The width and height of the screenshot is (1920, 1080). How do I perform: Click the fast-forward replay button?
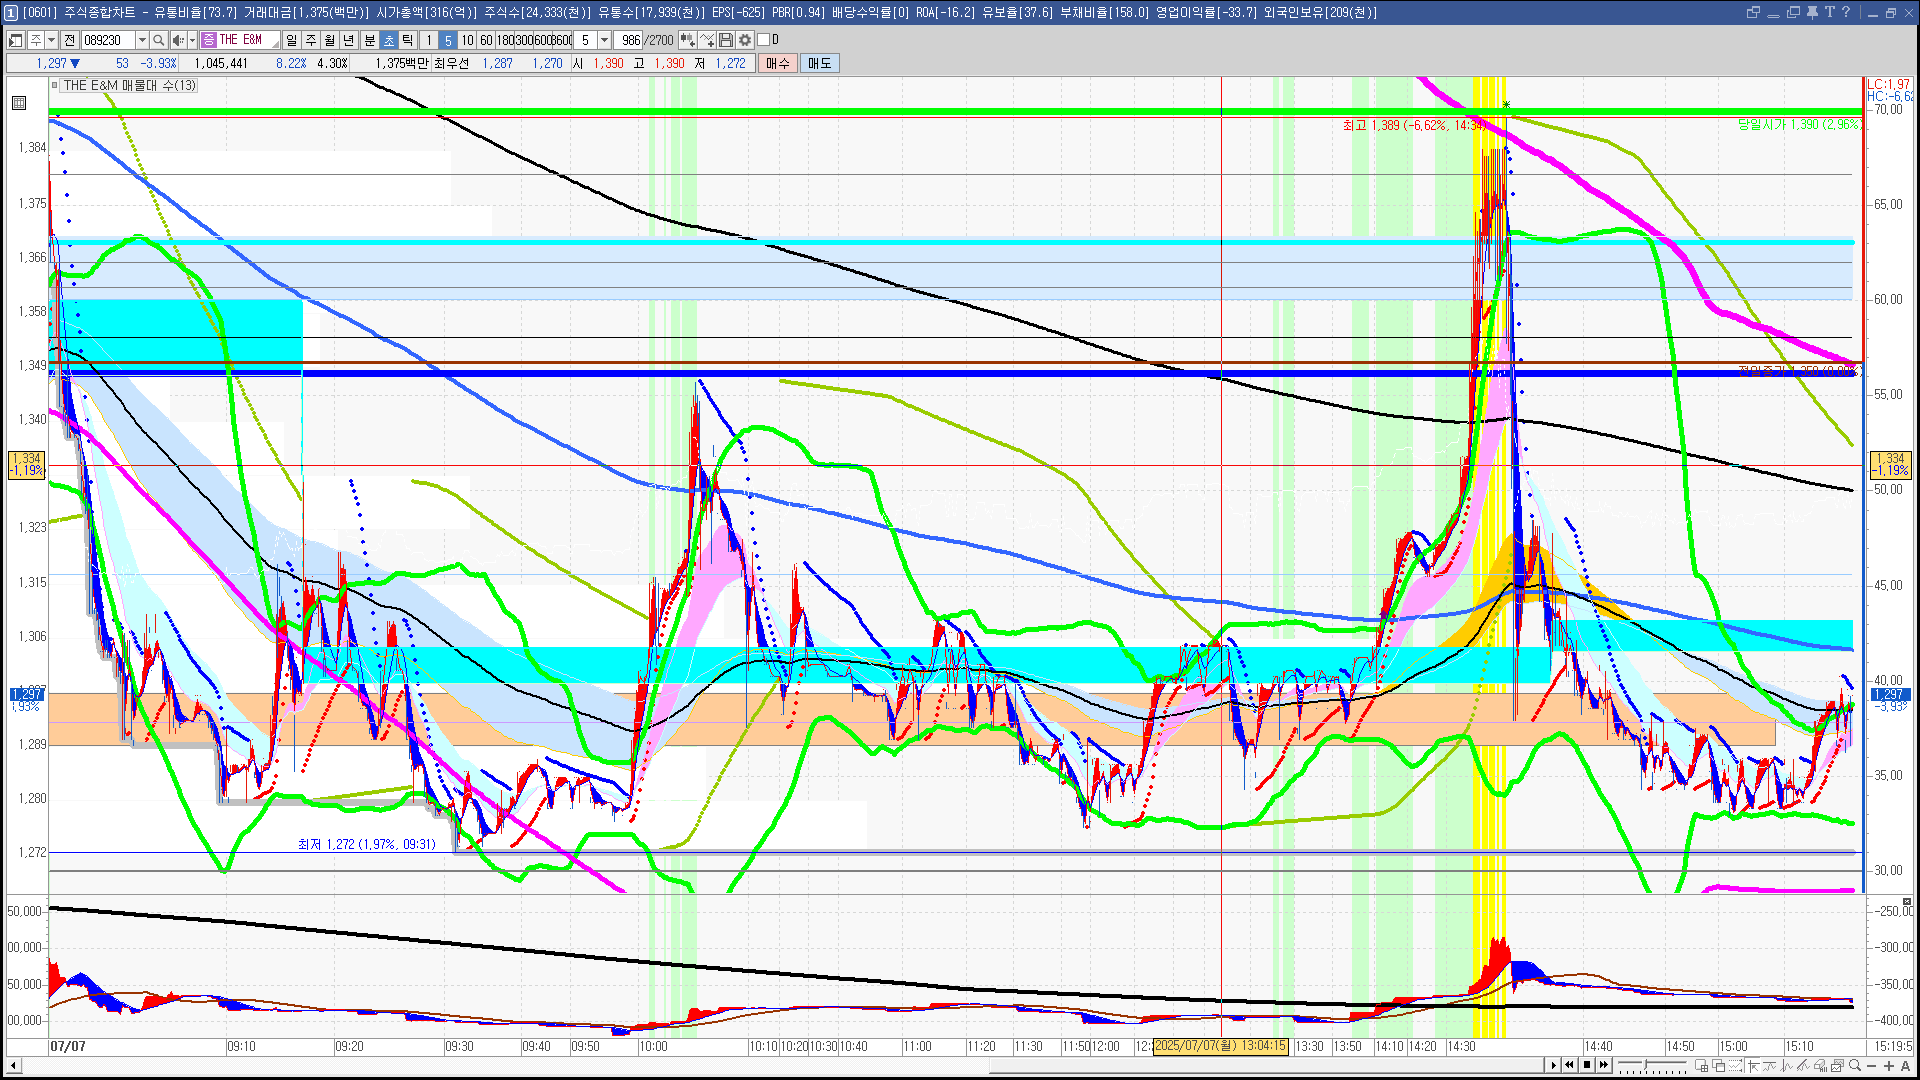click(1604, 1065)
